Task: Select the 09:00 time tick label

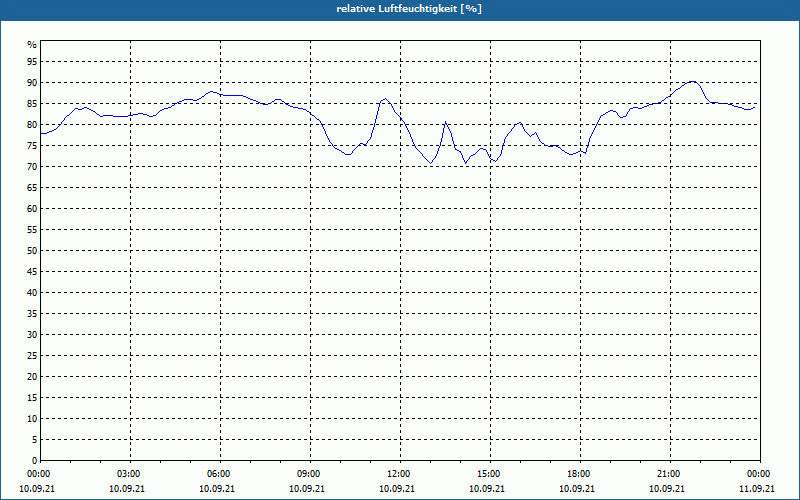Action: coord(310,474)
